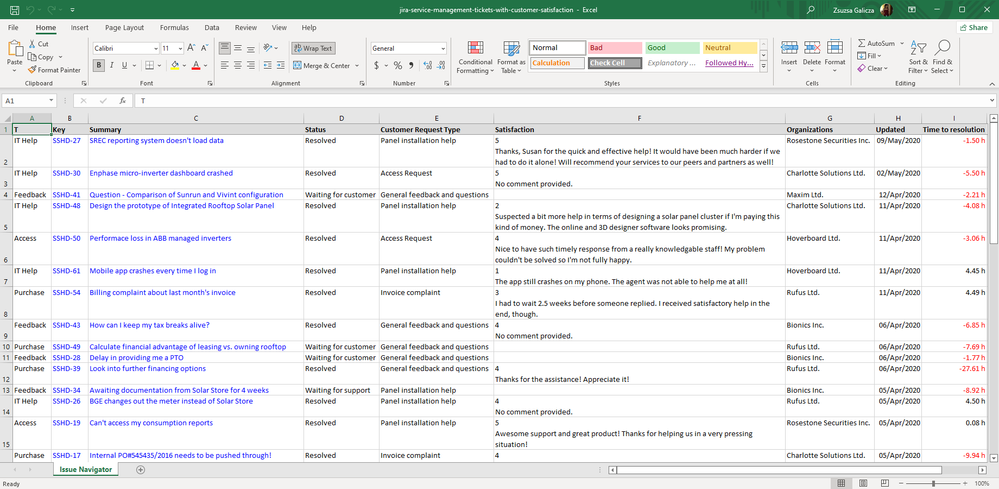
Task: Open the Fill Color yellow swatch
Action: click(x=175, y=66)
